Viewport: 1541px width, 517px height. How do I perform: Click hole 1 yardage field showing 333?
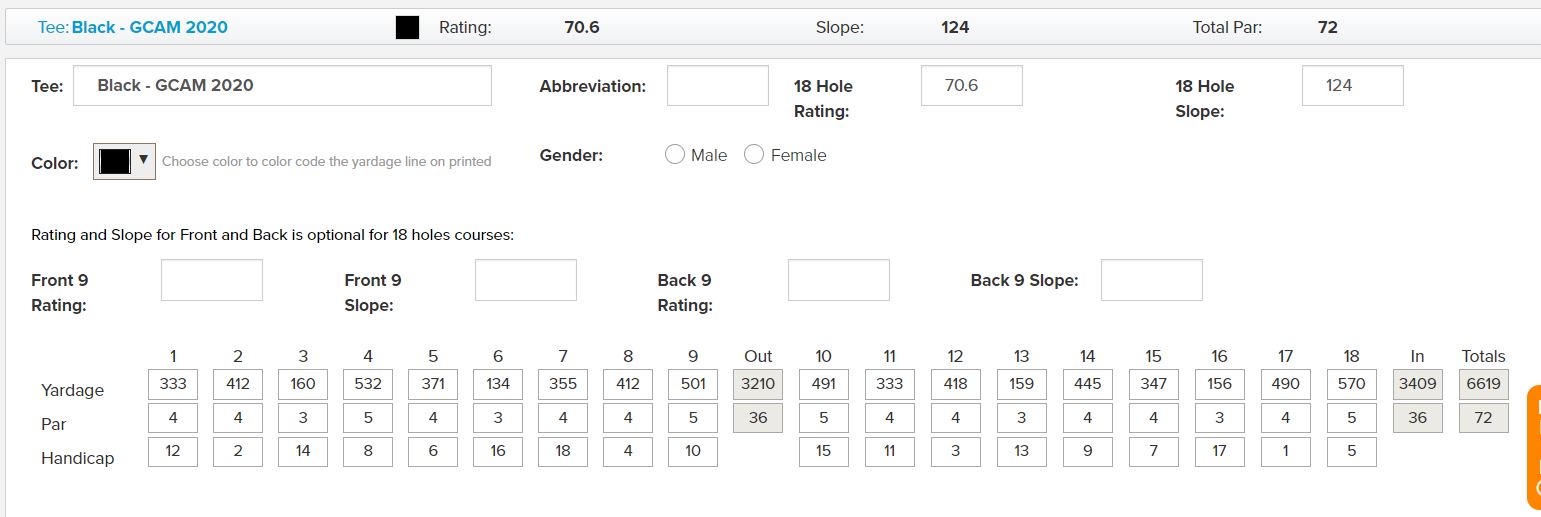pos(173,384)
